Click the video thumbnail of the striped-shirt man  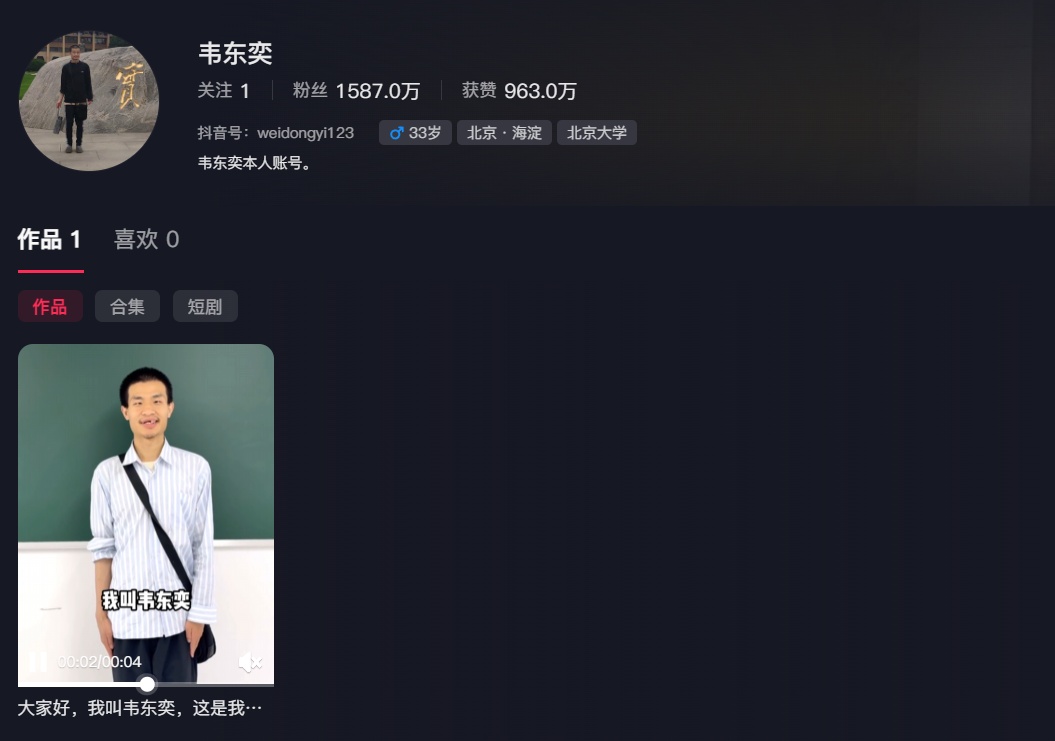tap(146, 515)
